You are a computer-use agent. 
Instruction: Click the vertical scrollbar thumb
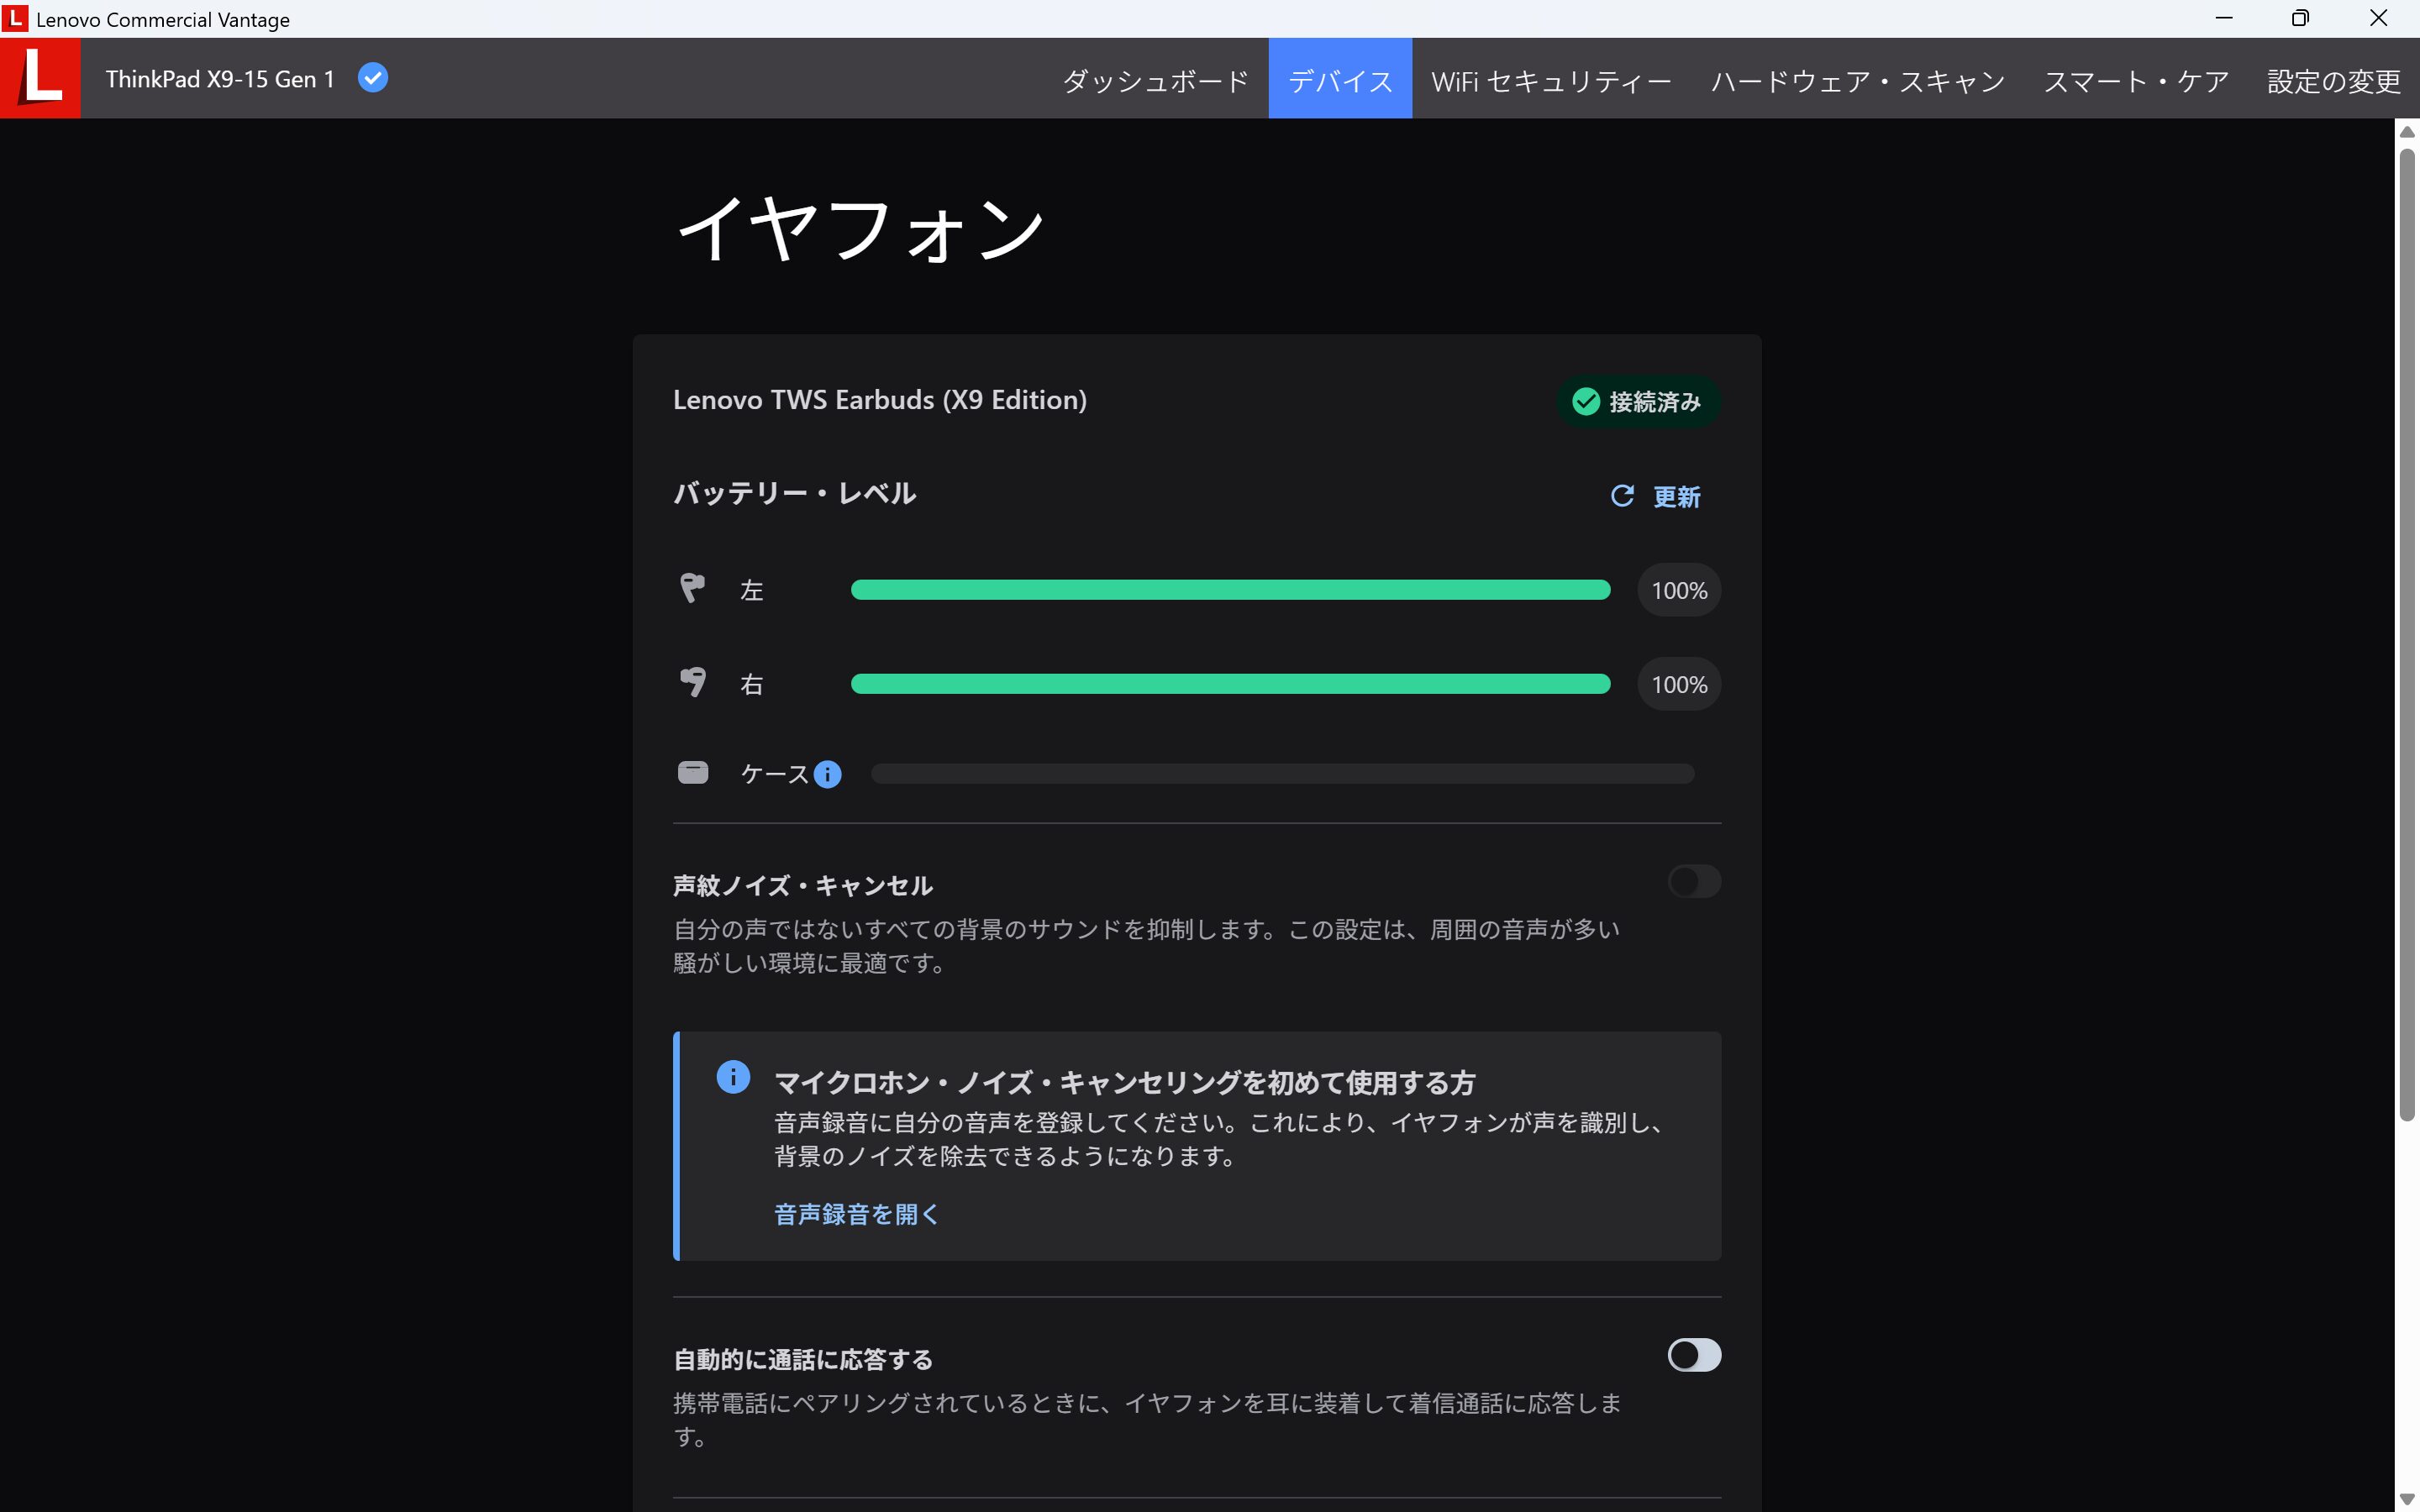pos(2407,635)
